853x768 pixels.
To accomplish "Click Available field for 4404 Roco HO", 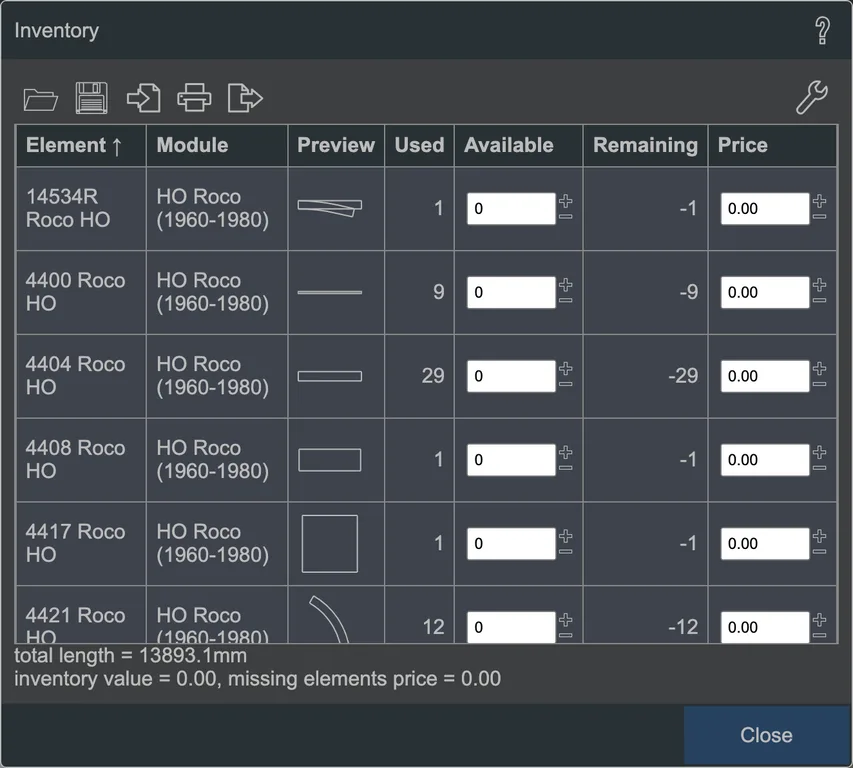I will click(x=511, y=376).
